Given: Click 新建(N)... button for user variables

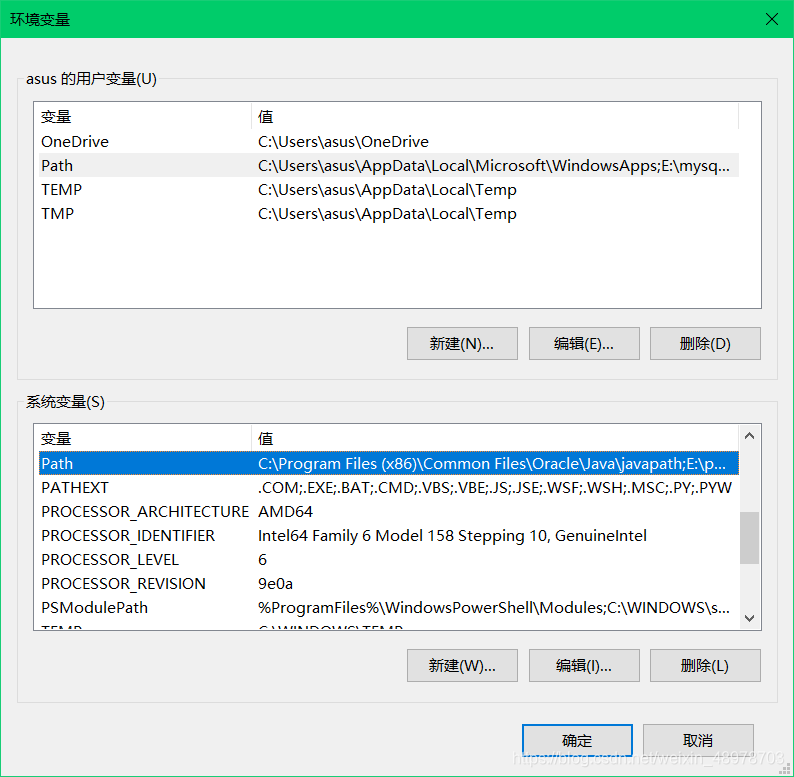Looking at the screenshot, I should (x=462, y=343).
